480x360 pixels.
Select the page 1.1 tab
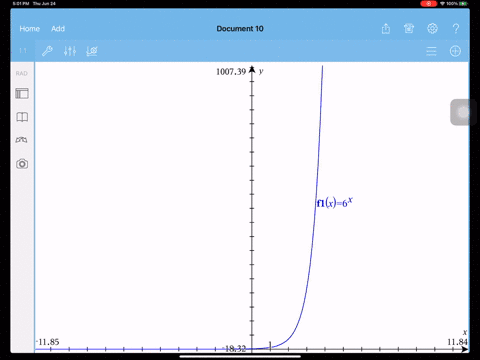[23, 51]
